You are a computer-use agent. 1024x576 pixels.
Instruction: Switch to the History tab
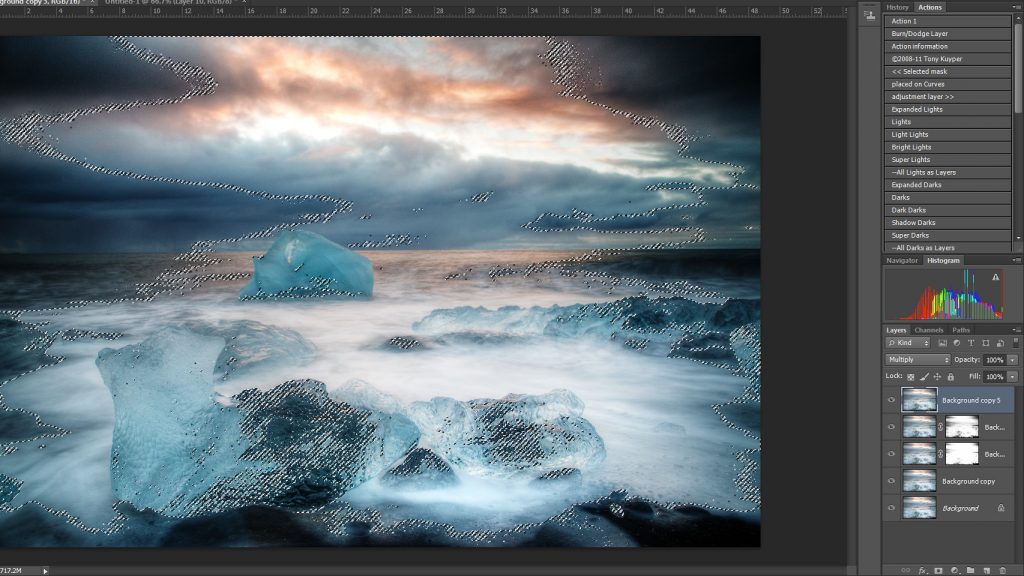[x=897, y=7]
